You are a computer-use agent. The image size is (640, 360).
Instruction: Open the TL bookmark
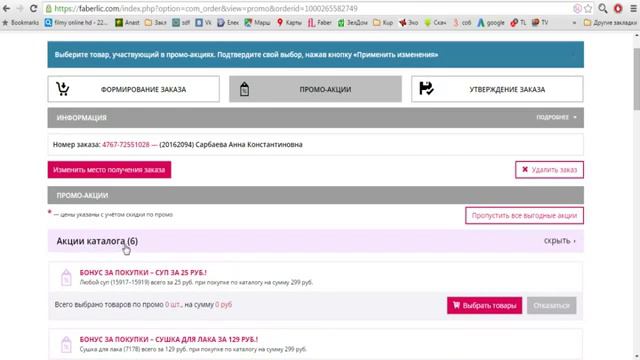(x=519, y=23)
